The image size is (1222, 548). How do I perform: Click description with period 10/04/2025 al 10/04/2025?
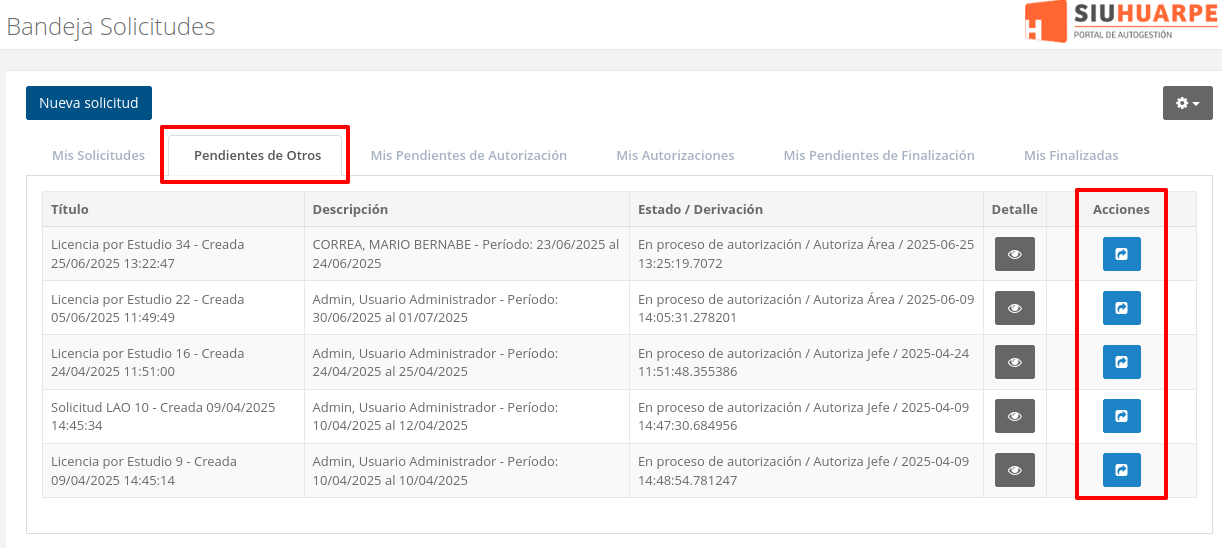pyautogui.click(x=467, y=470)
